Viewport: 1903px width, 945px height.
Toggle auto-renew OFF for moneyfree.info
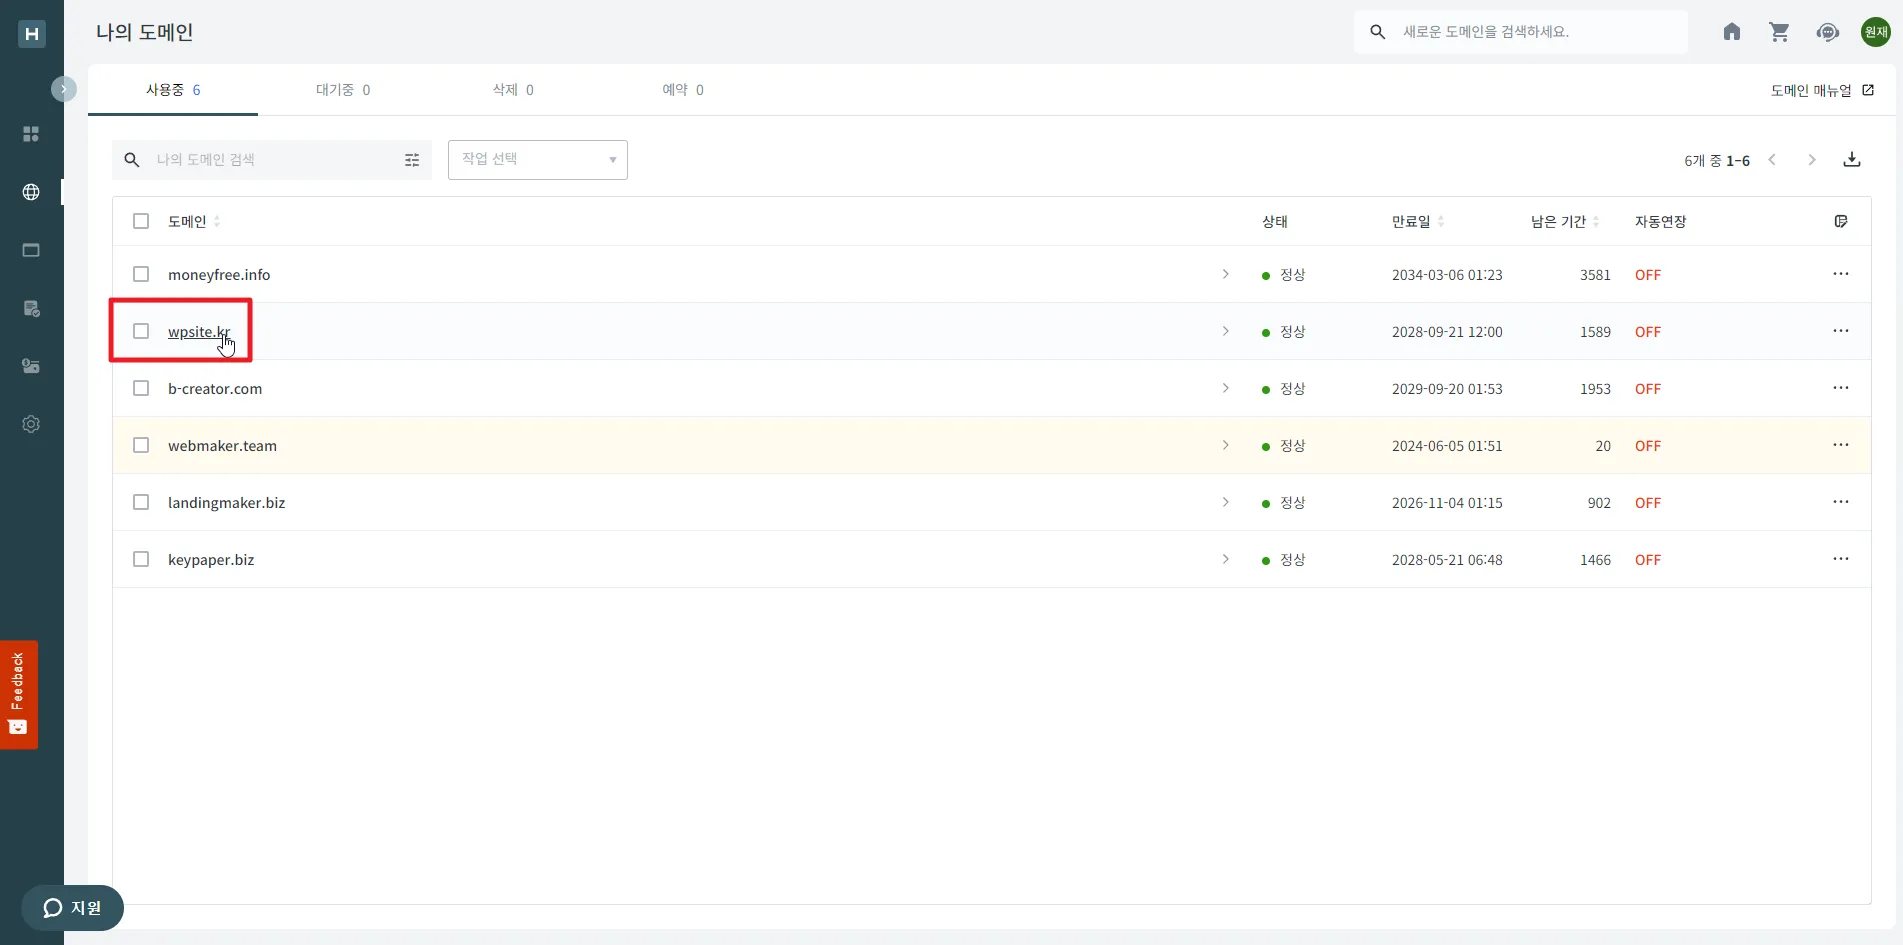pyautogui.click(x=1647, y=275)
